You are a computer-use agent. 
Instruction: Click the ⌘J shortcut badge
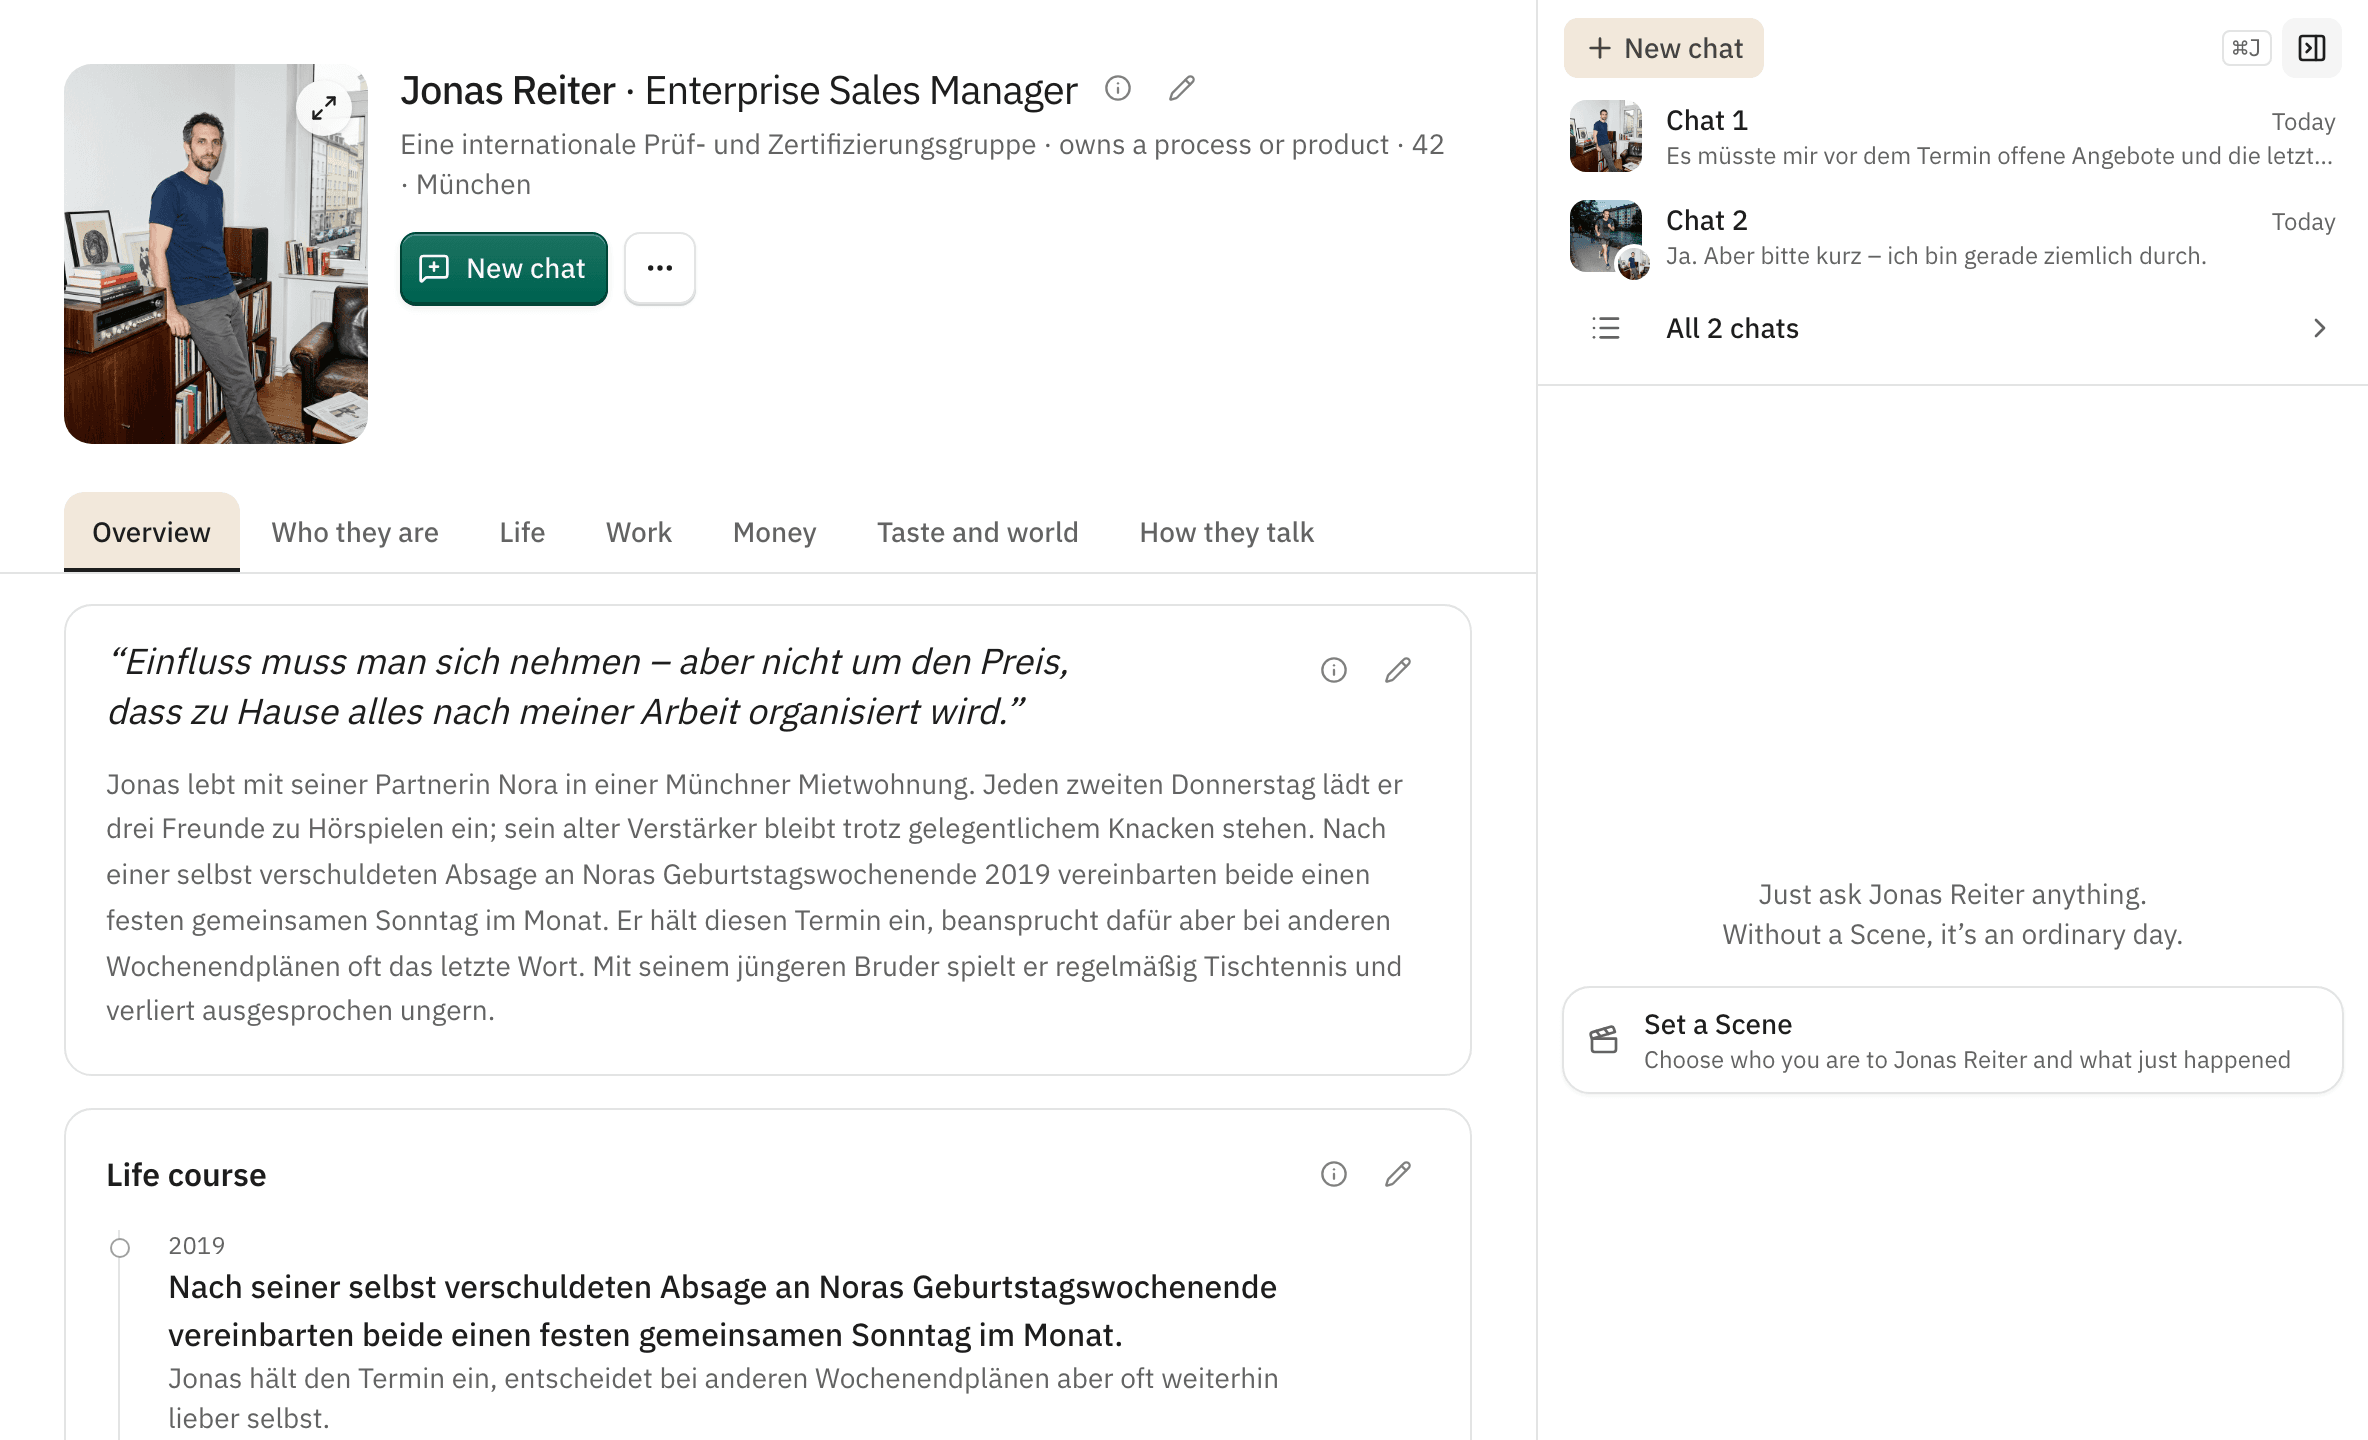pos(2246,48)
